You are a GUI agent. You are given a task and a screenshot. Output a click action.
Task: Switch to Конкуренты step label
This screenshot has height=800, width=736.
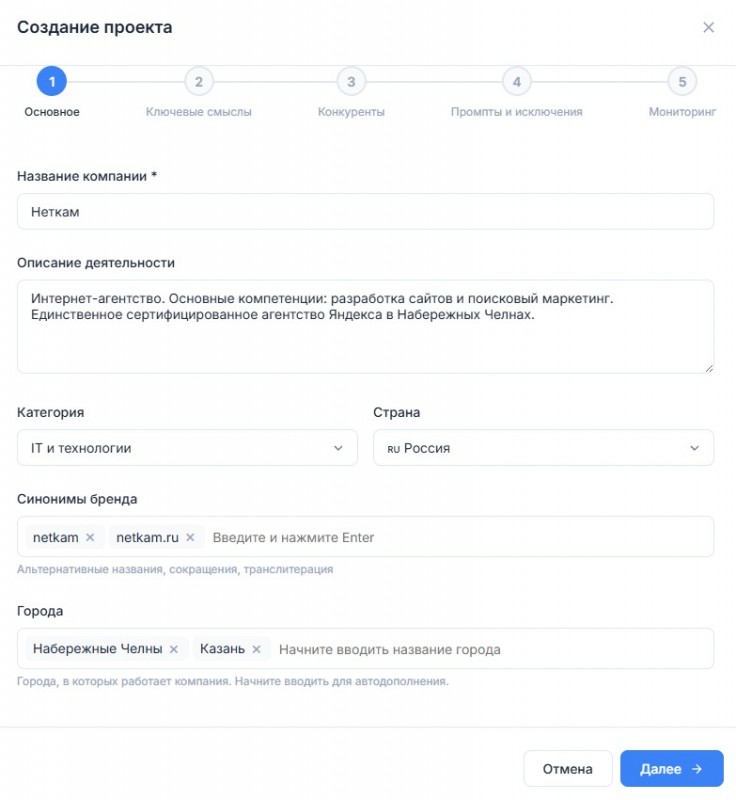(x=351, y=112)
